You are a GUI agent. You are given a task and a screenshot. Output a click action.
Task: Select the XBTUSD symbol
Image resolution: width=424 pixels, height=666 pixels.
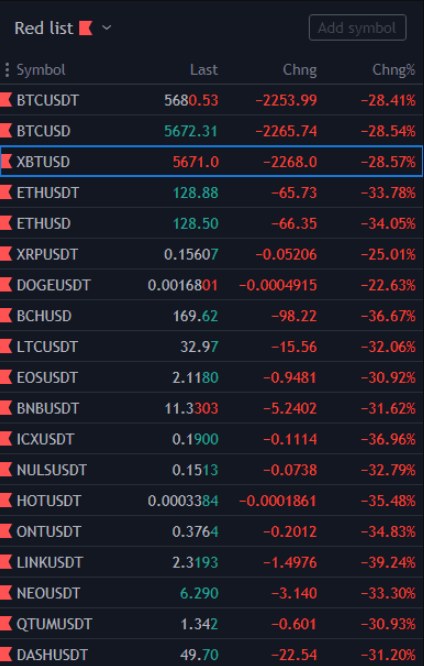click(x=43, y=161)
